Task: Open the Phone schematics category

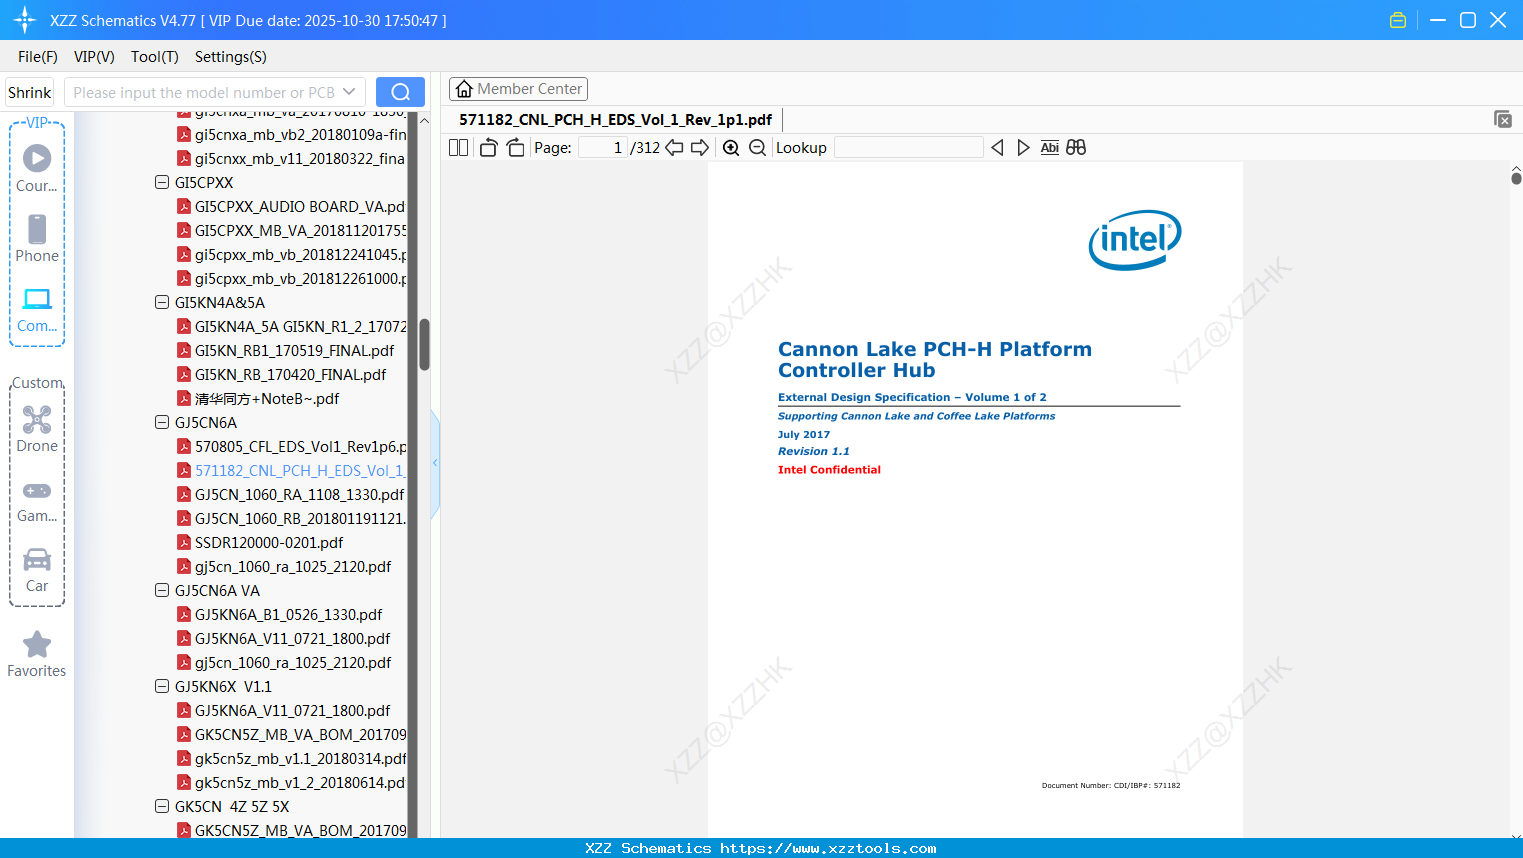Action: tap(37, 239)
